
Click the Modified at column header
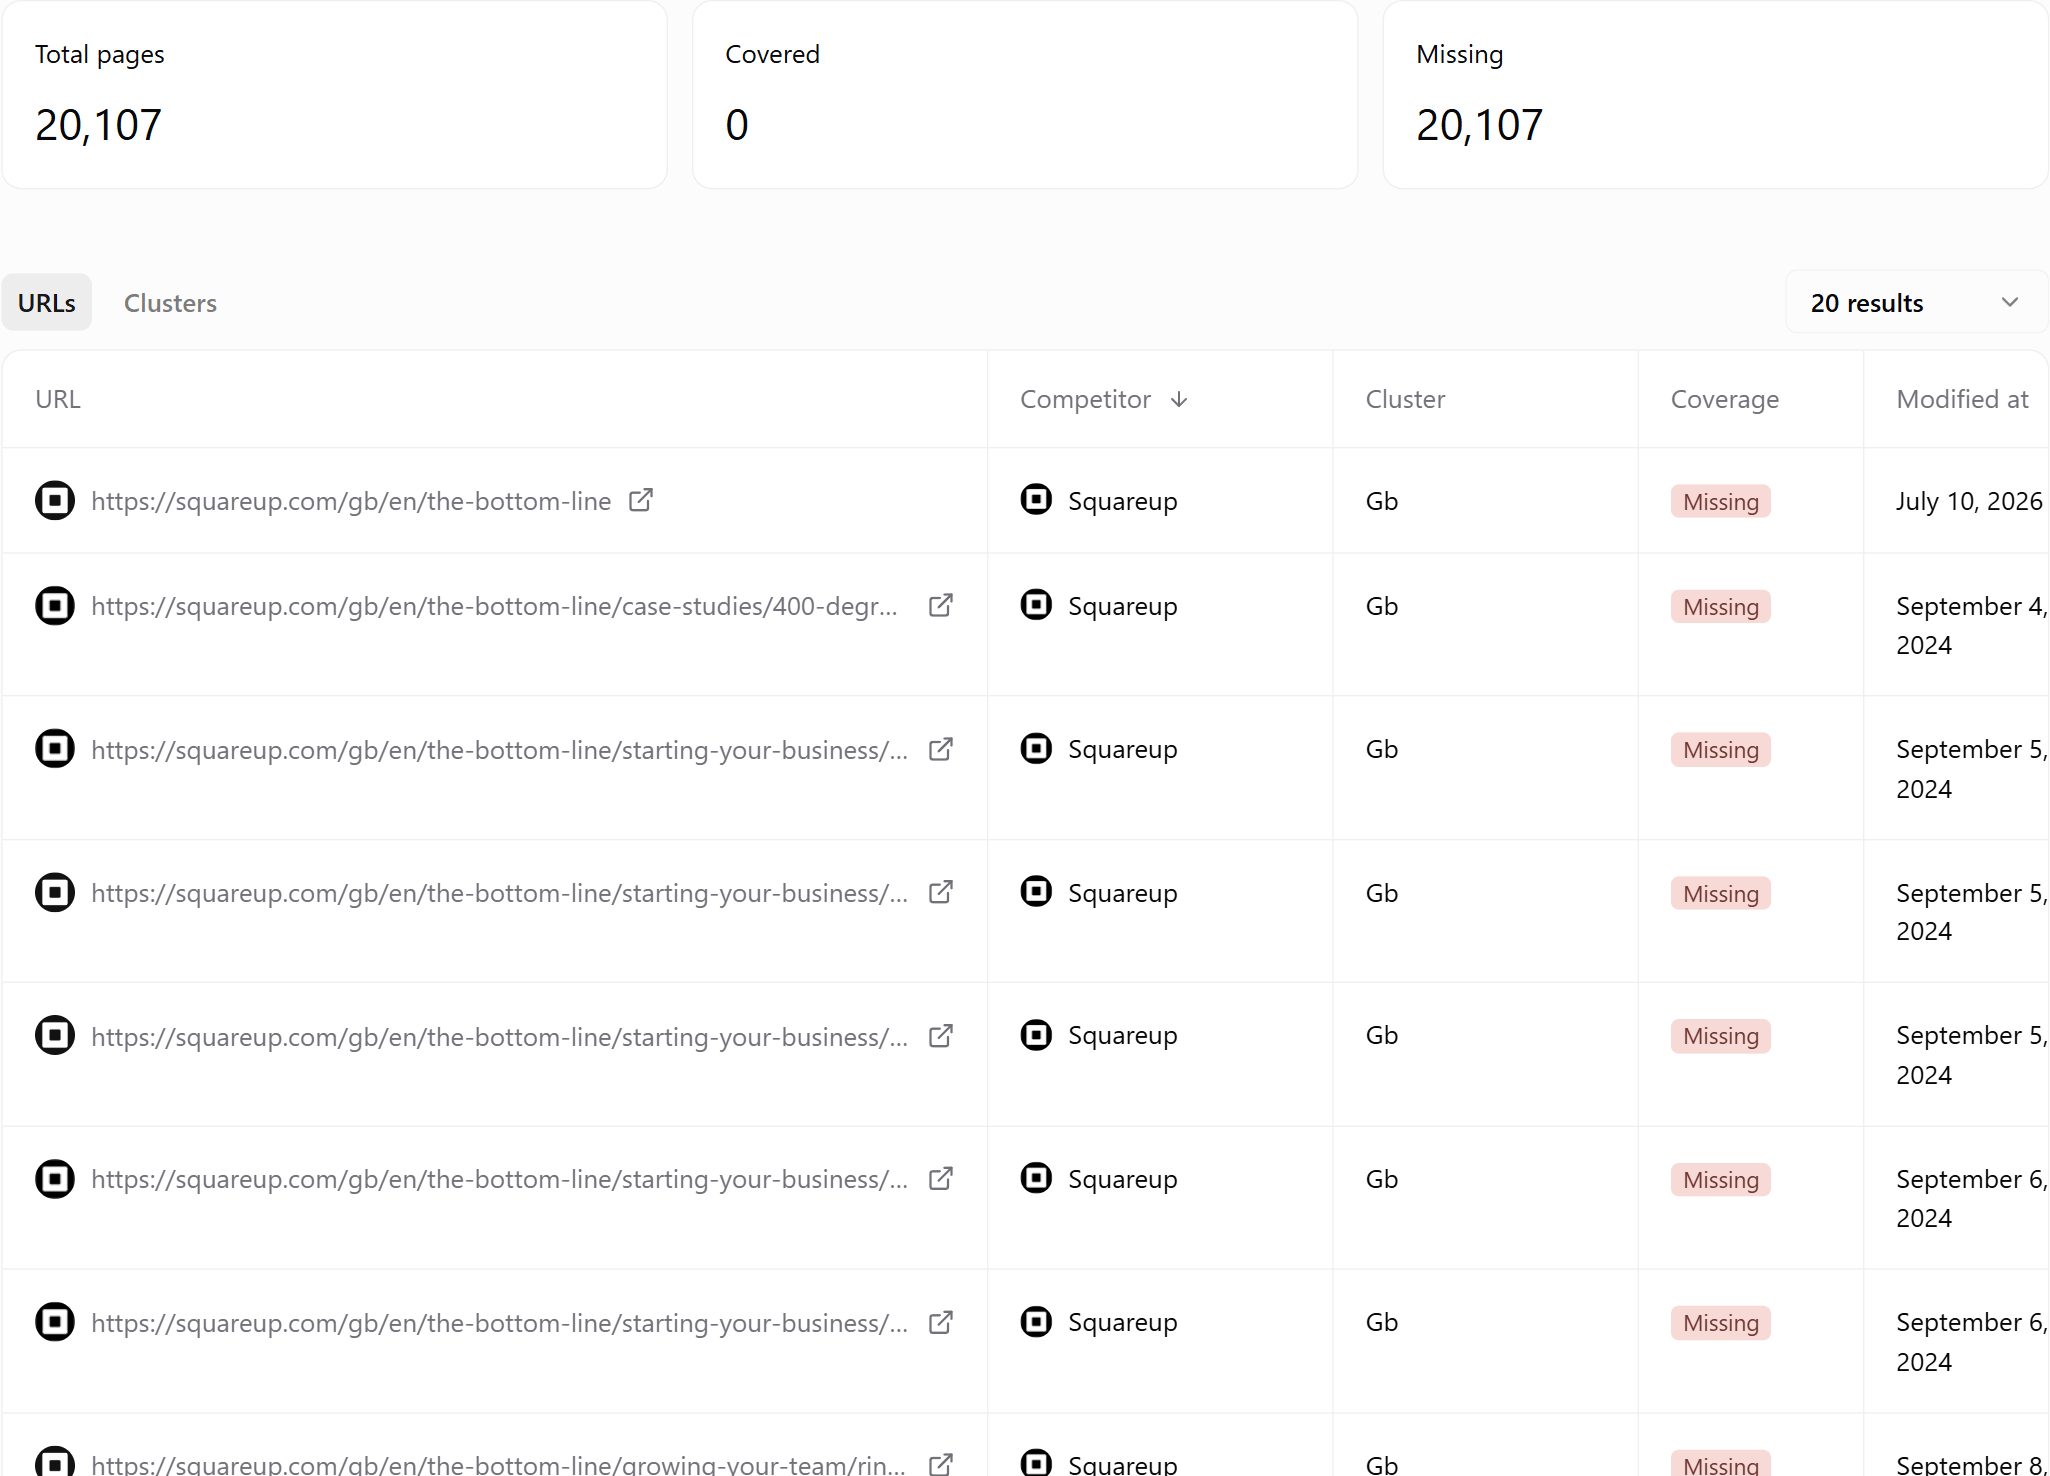click(x=1962, y=399)
